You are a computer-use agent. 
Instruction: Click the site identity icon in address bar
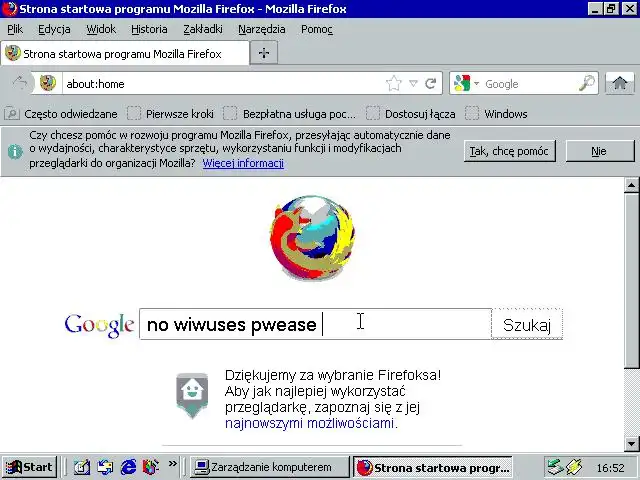(x=48, y=83)
